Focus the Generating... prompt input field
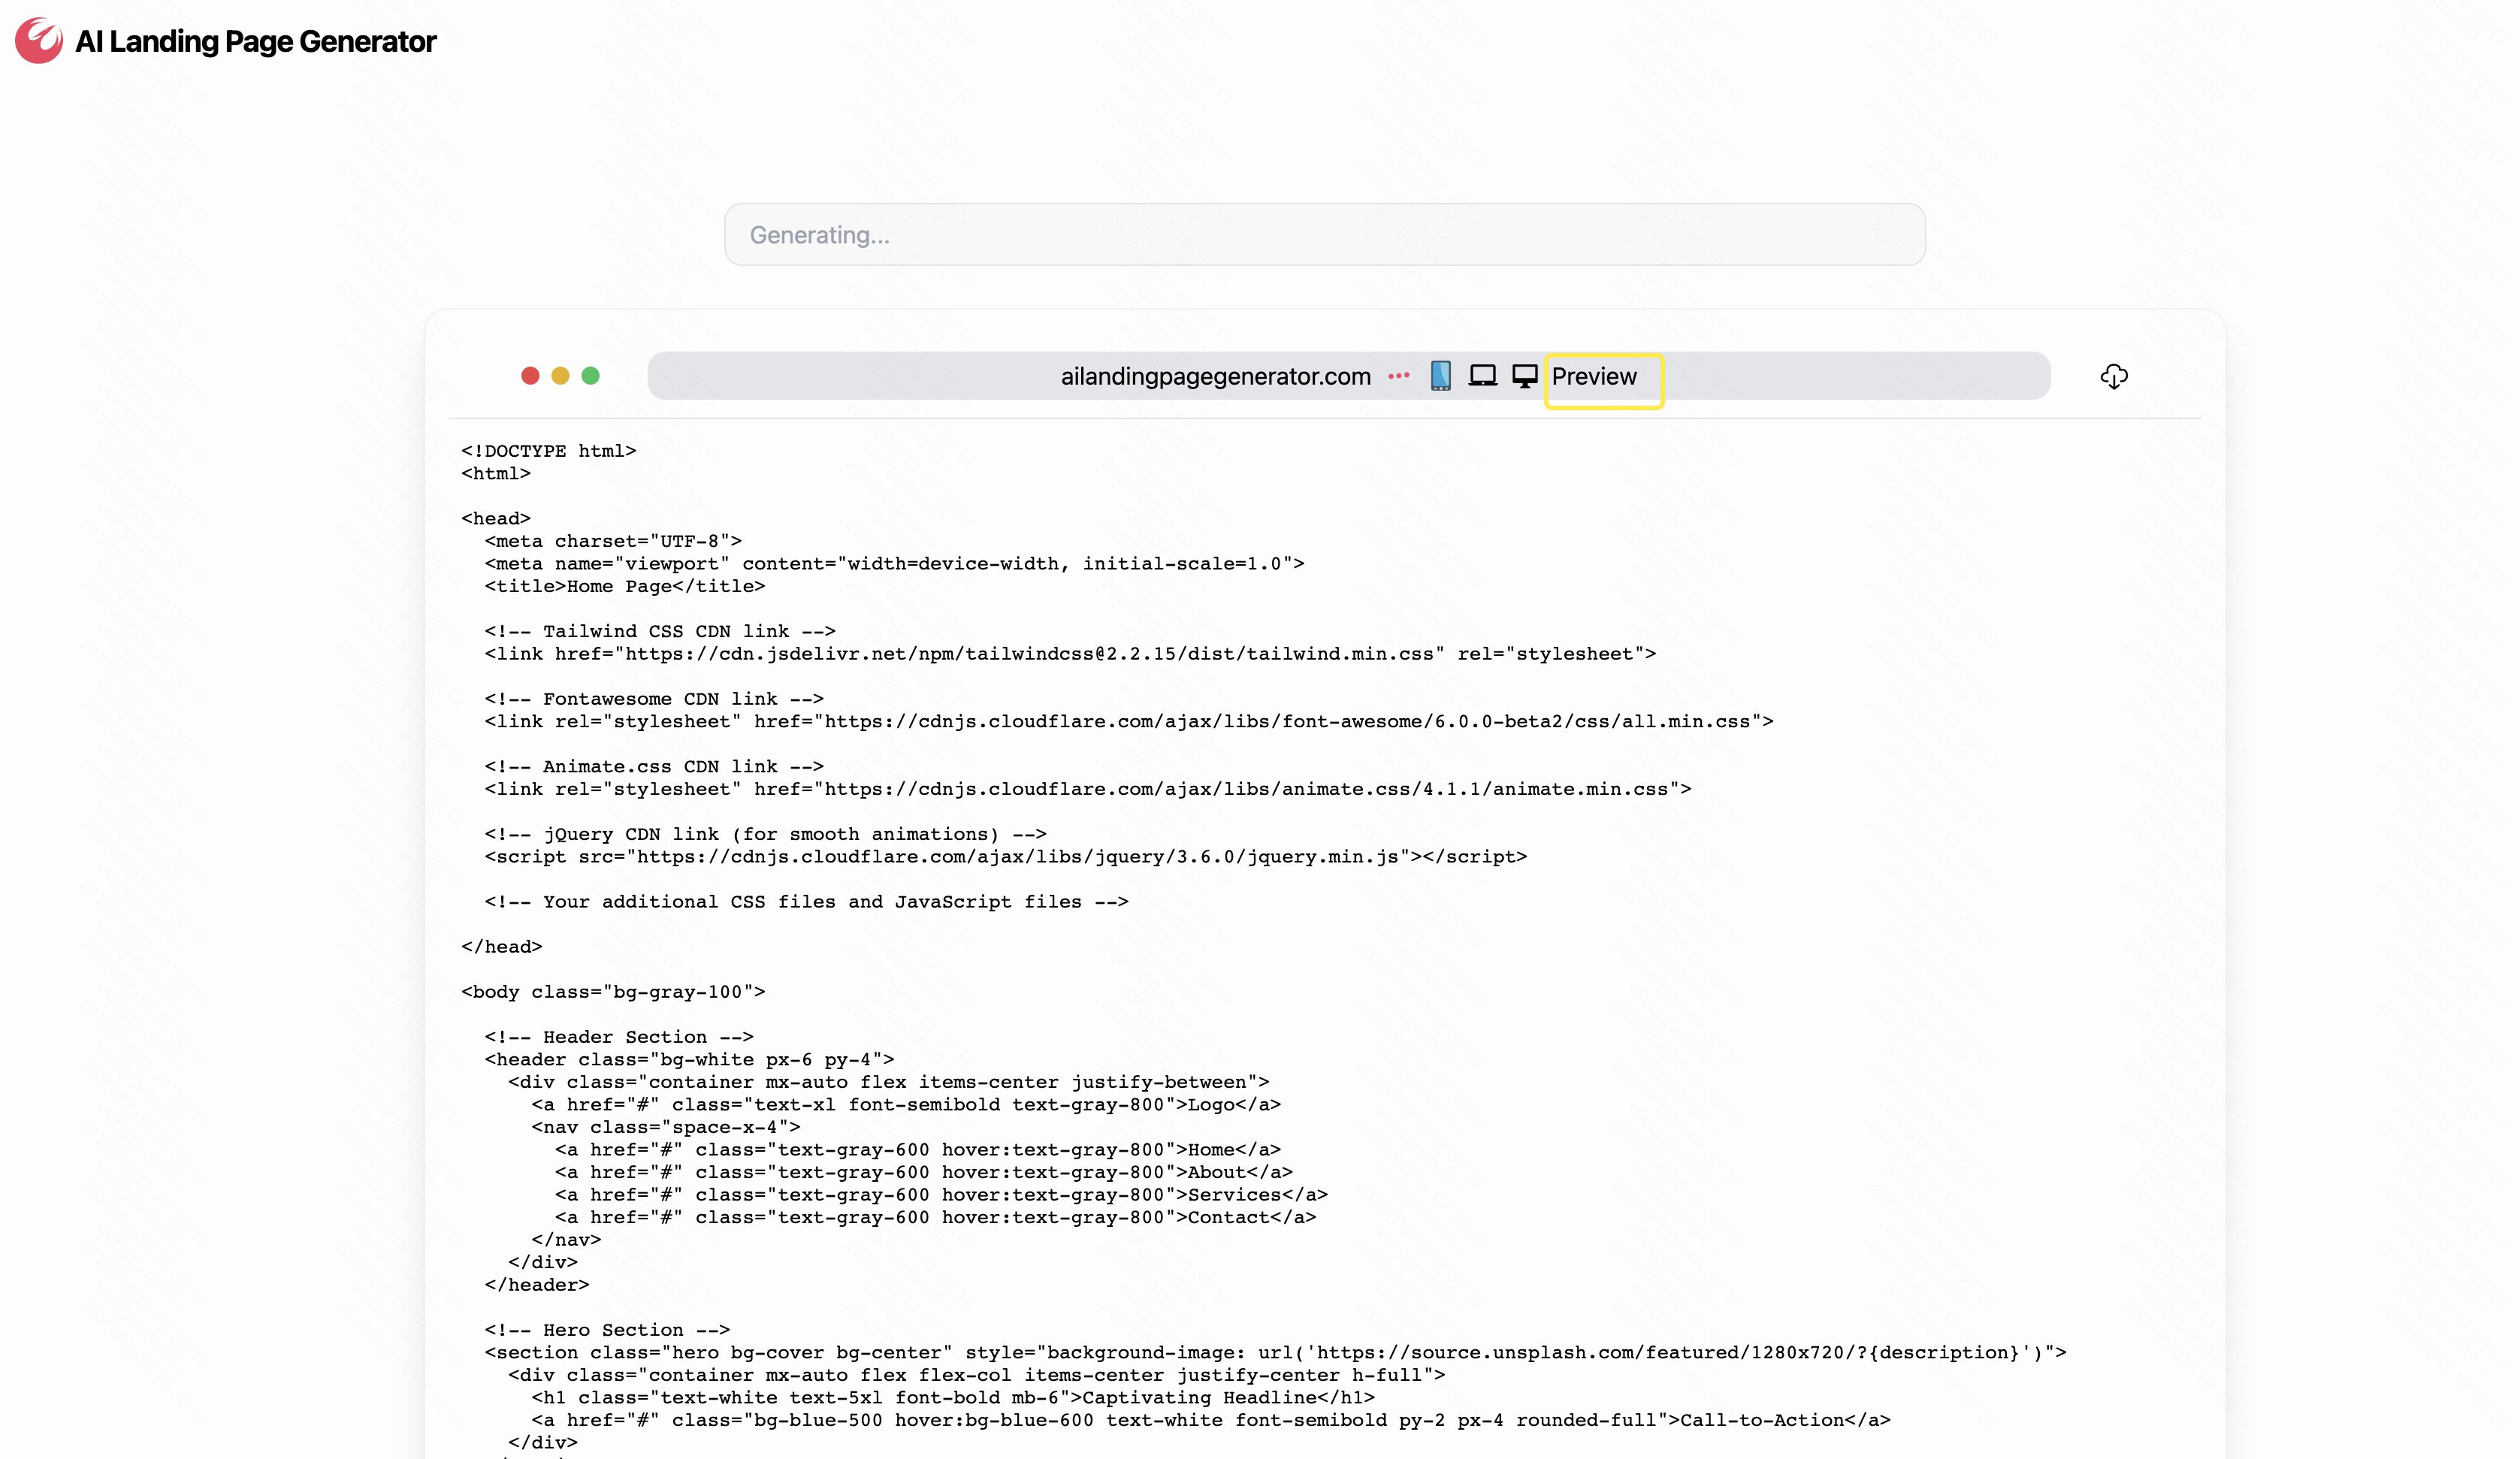The height and width of the screenshot is (1459, 2520). pyautogui.click(x=1324, y=235)
